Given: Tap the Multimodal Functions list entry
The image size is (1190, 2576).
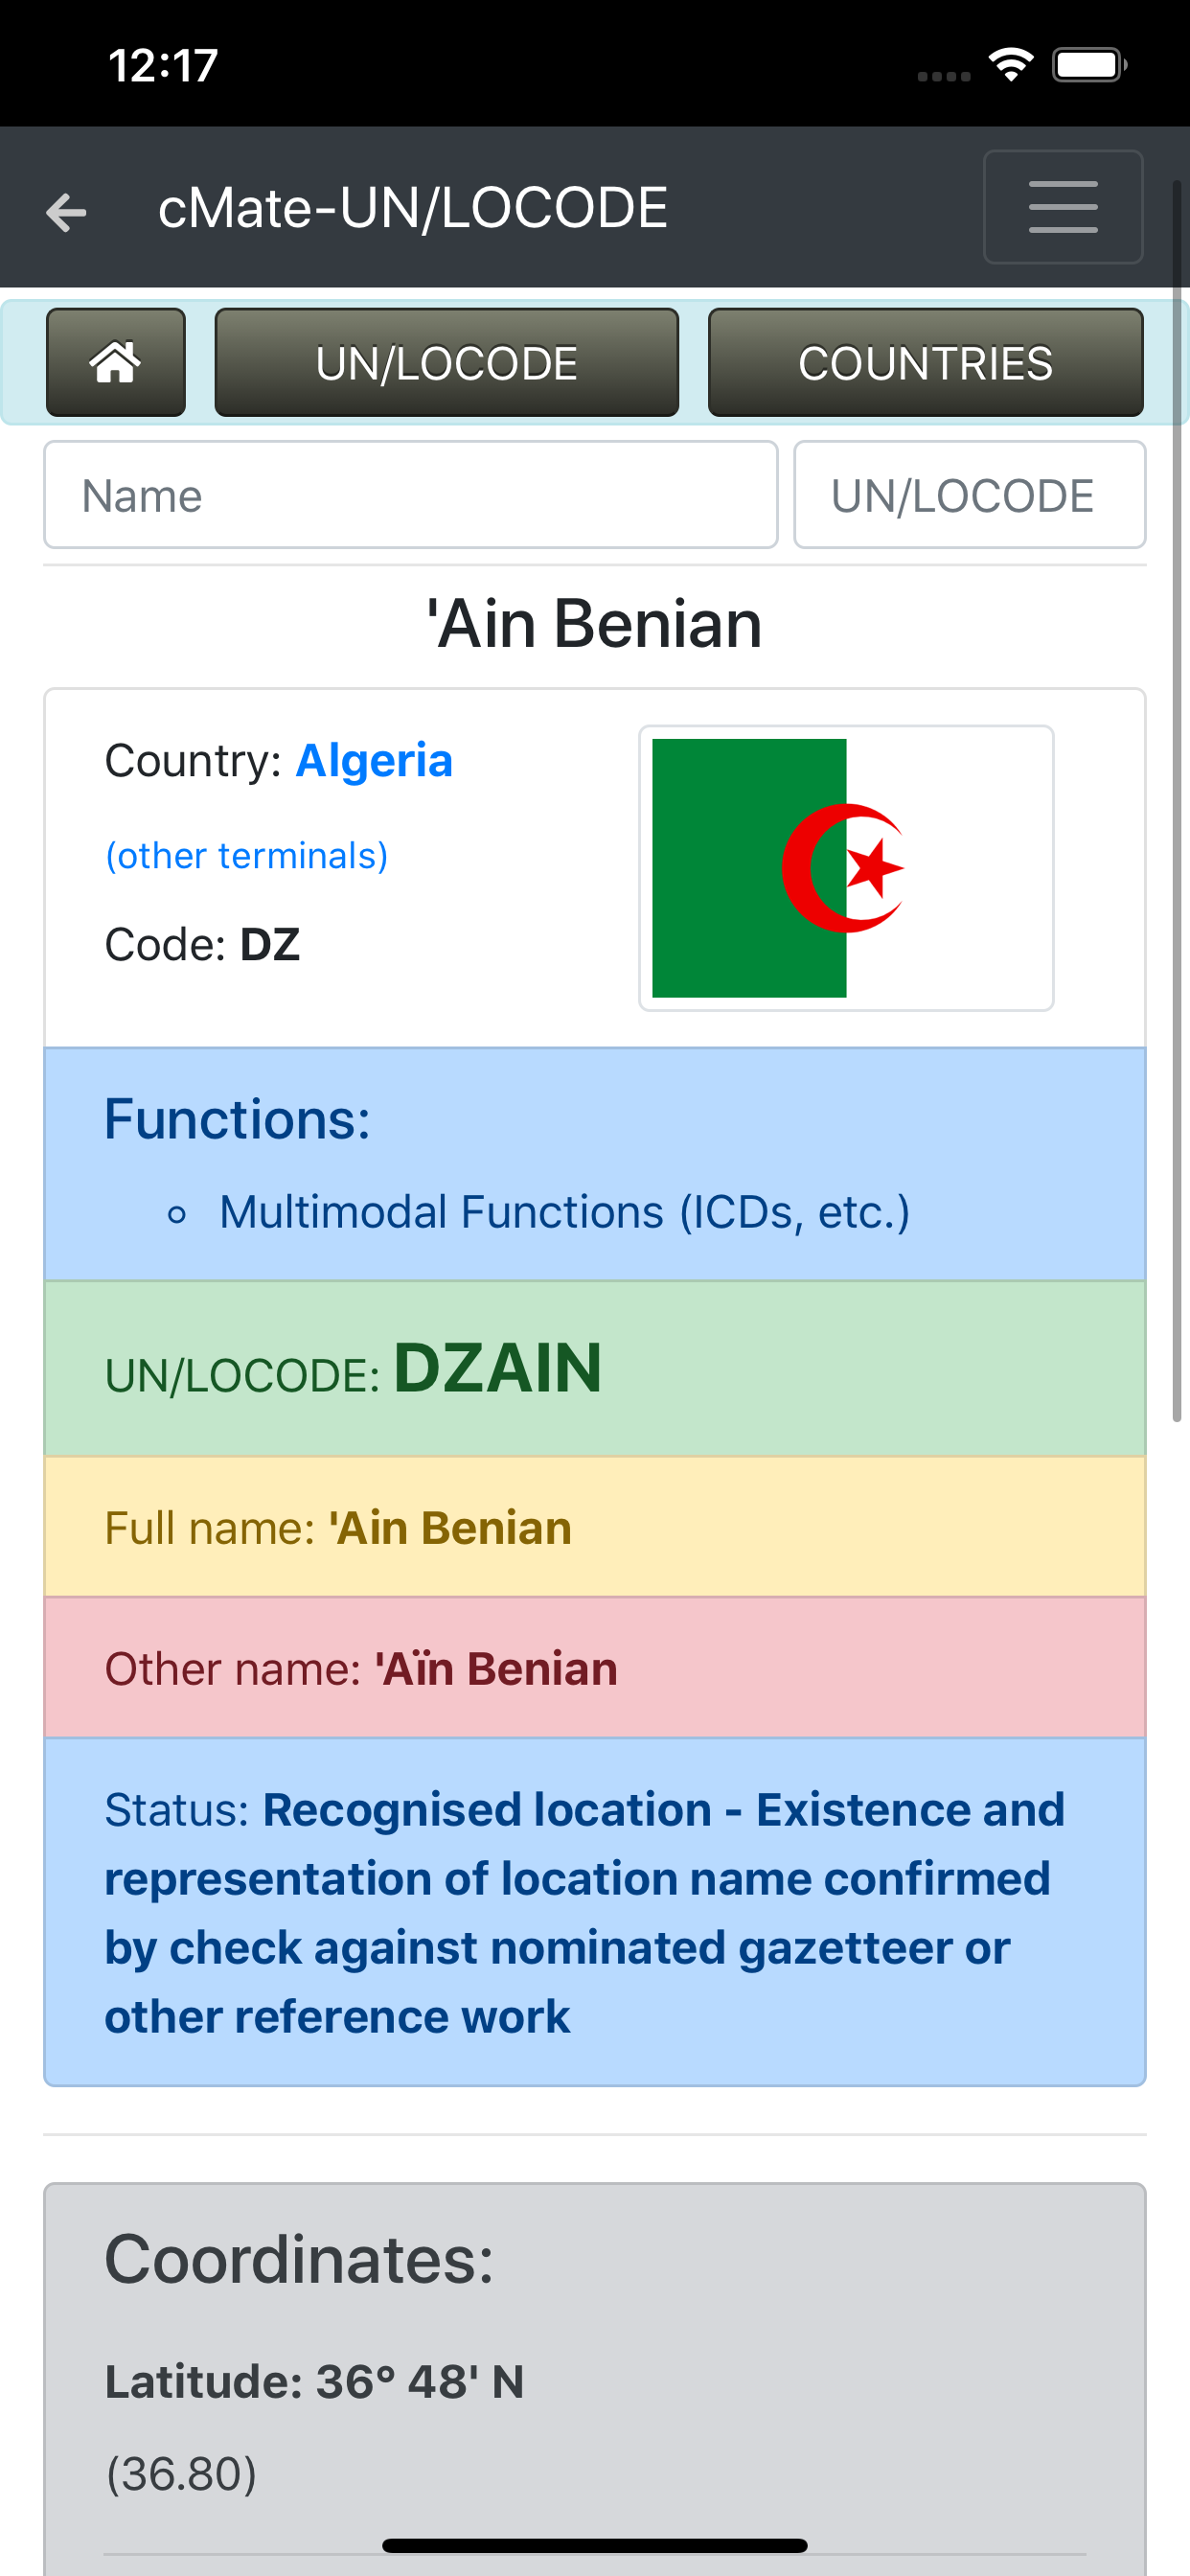Looking at the screenshot, I should coord(563,1212).
